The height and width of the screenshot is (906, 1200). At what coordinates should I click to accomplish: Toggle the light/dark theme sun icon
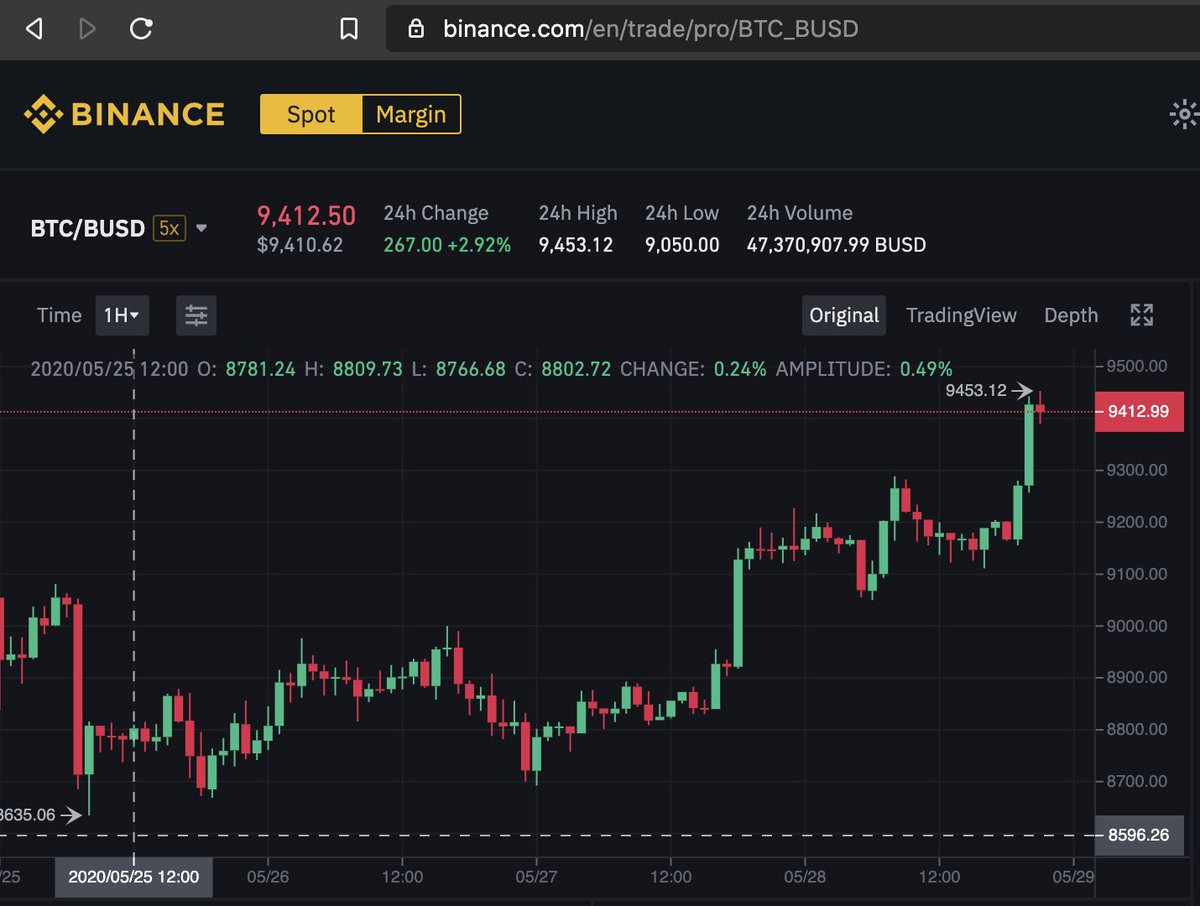click(x=1184, y=114)
